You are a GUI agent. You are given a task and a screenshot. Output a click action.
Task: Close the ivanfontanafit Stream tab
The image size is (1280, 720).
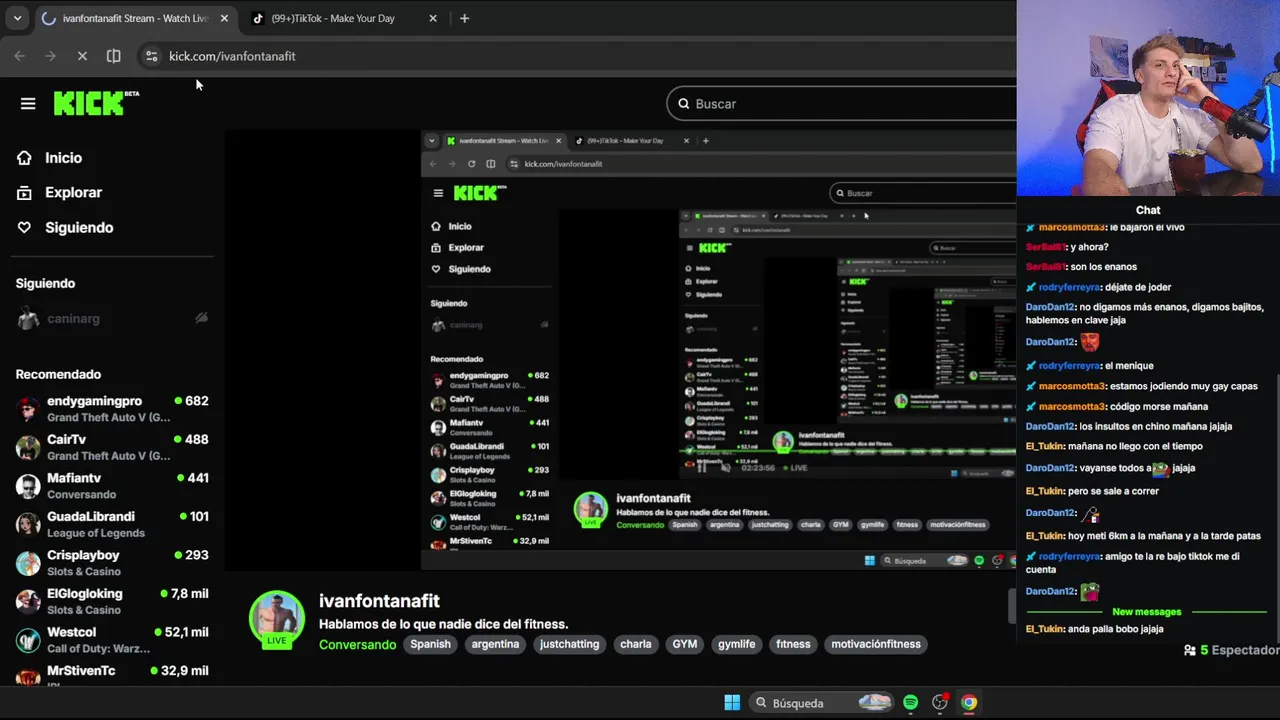click(224, 18)
